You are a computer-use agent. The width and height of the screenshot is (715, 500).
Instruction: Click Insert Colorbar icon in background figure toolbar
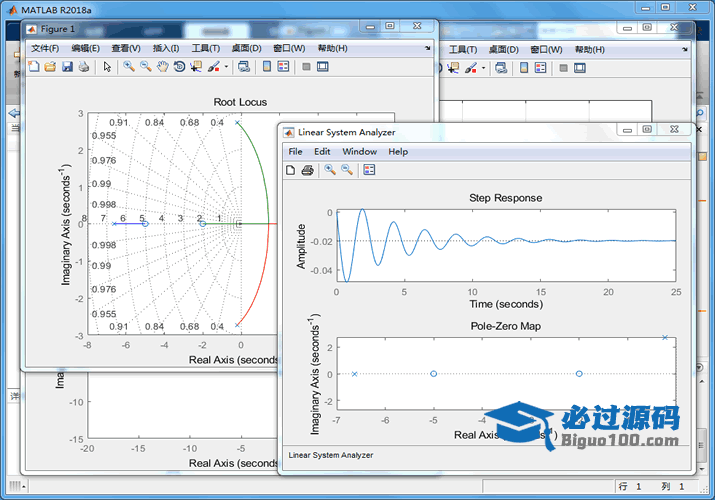[x=524, y=68]
